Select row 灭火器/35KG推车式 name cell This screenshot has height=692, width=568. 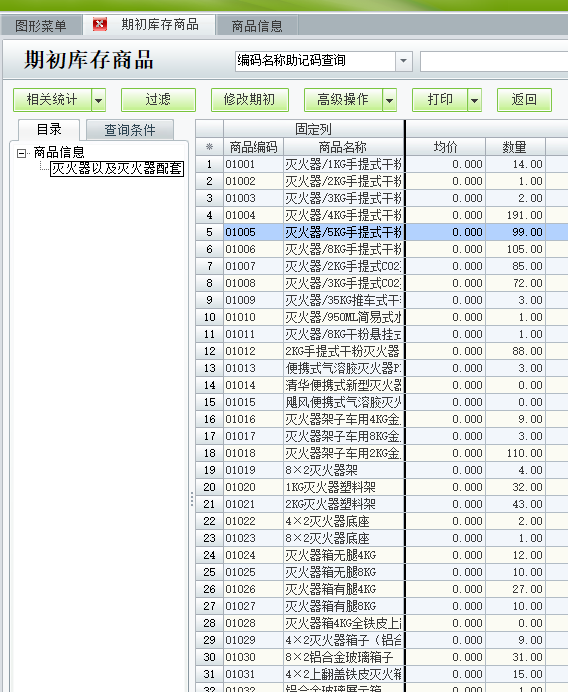343,300
